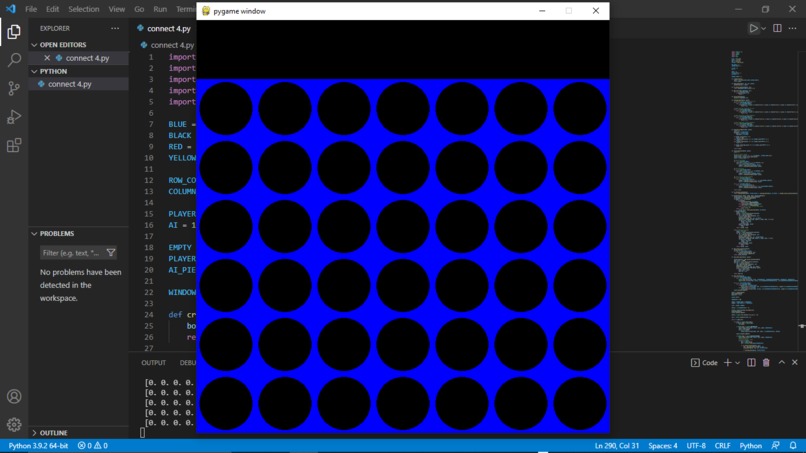Click the bottom-right circle of the game board

[x=580, y=404]
